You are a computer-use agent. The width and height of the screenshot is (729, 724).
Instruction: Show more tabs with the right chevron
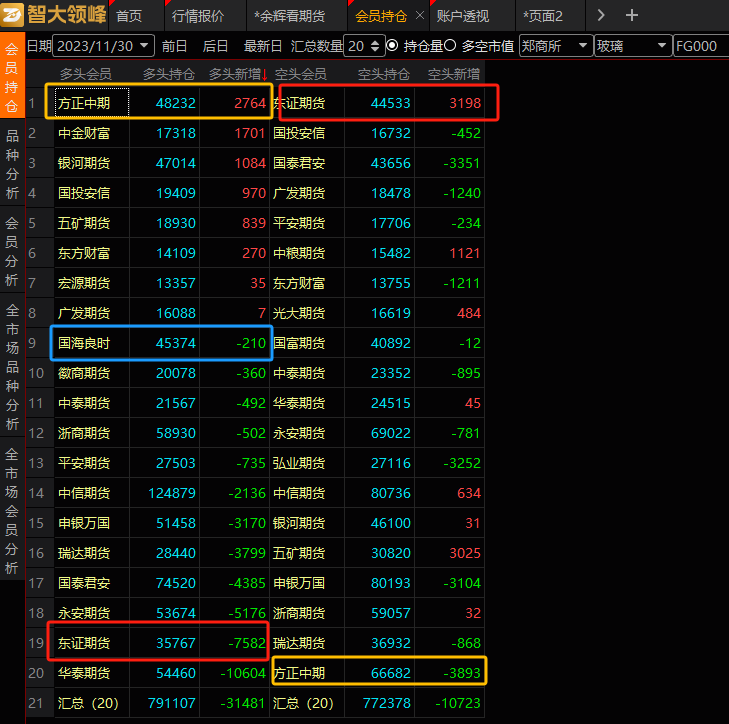601,15
